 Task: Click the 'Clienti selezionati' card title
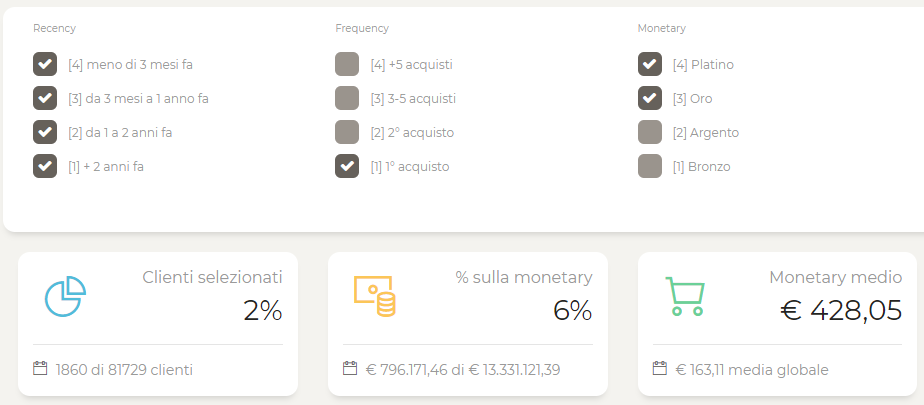coord(212,277)
